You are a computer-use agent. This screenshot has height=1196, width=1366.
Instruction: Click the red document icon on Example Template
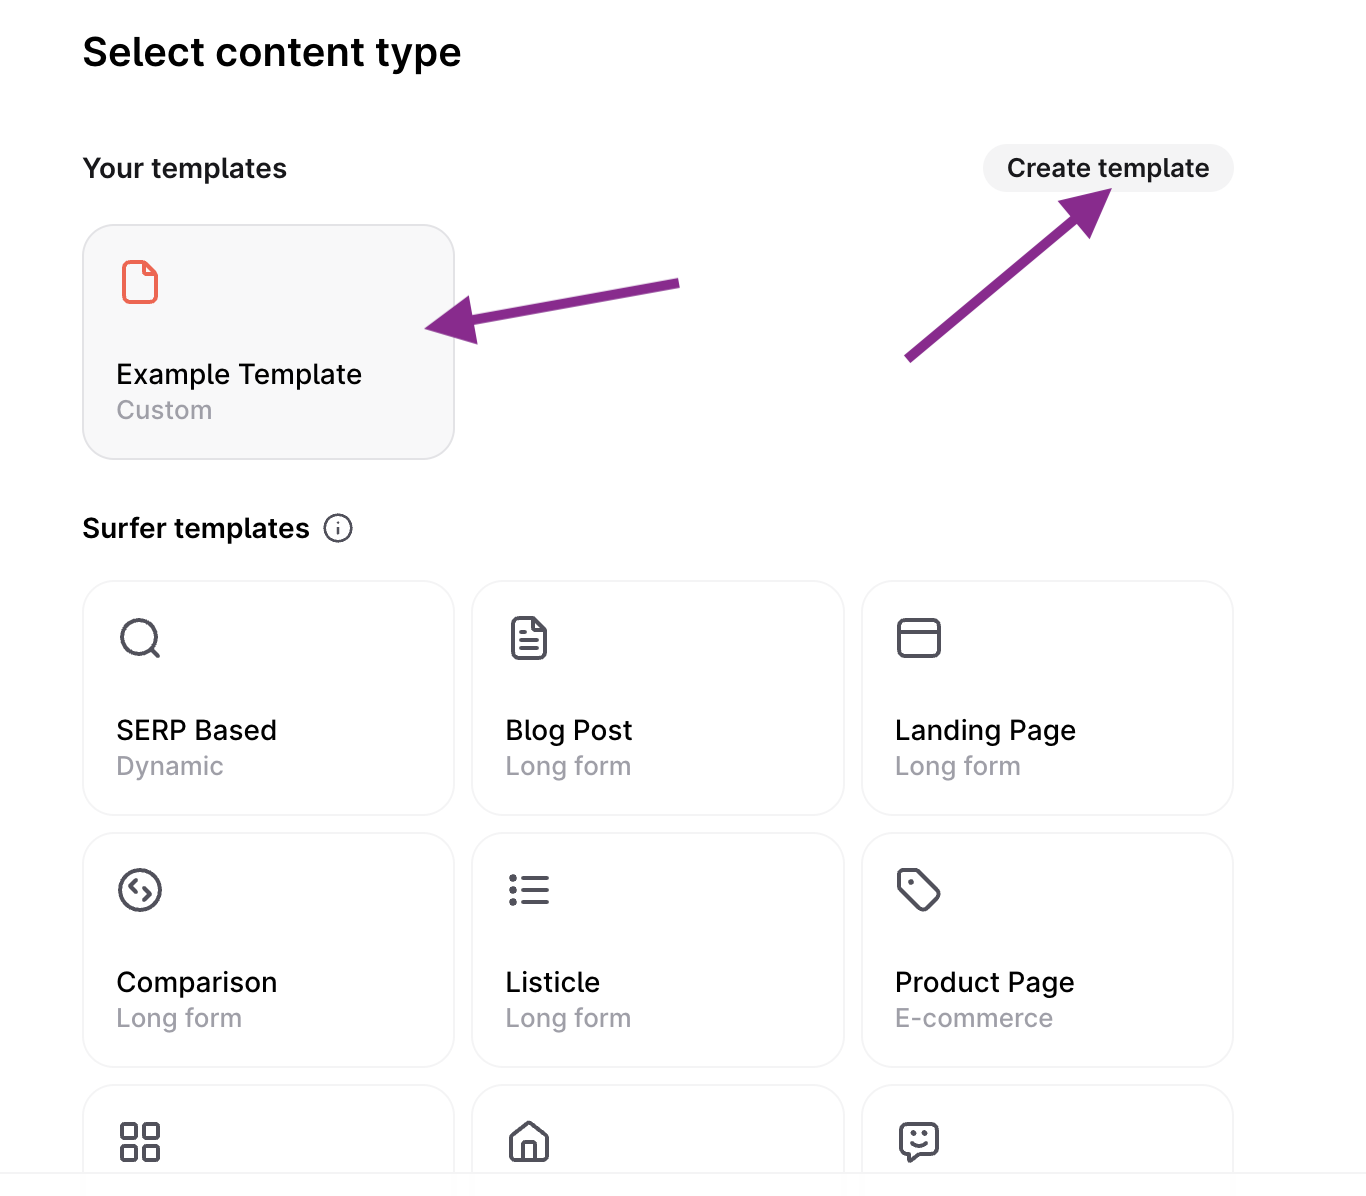click(140, 282)
